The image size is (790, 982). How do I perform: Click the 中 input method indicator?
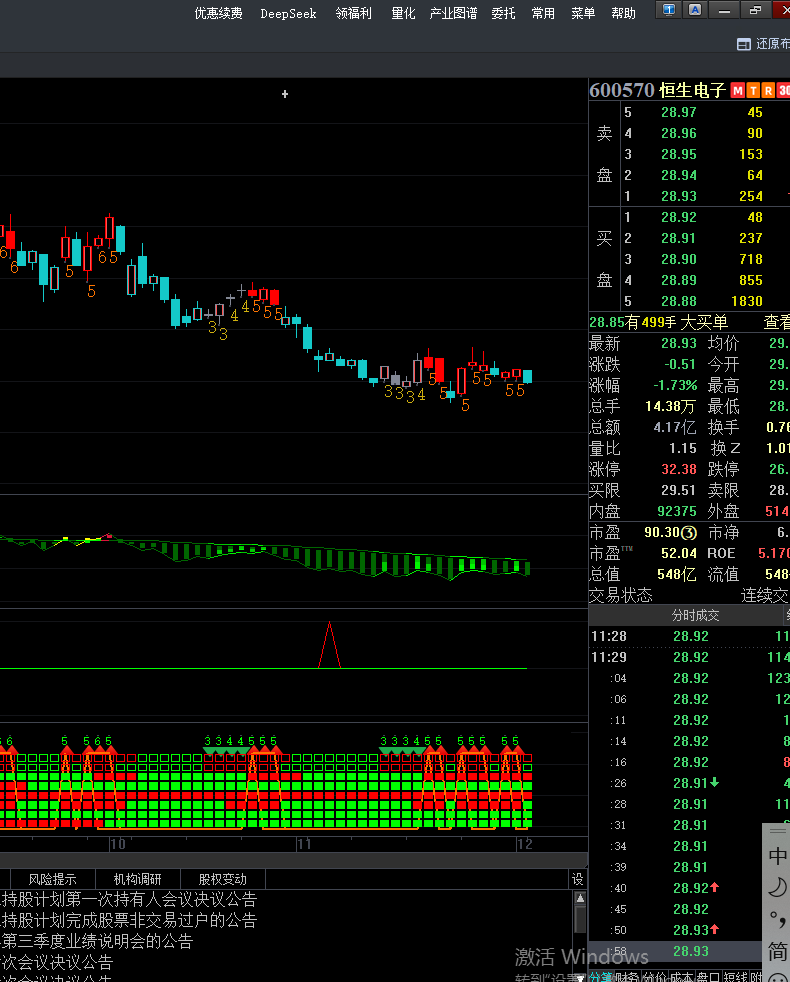(777, 856)
